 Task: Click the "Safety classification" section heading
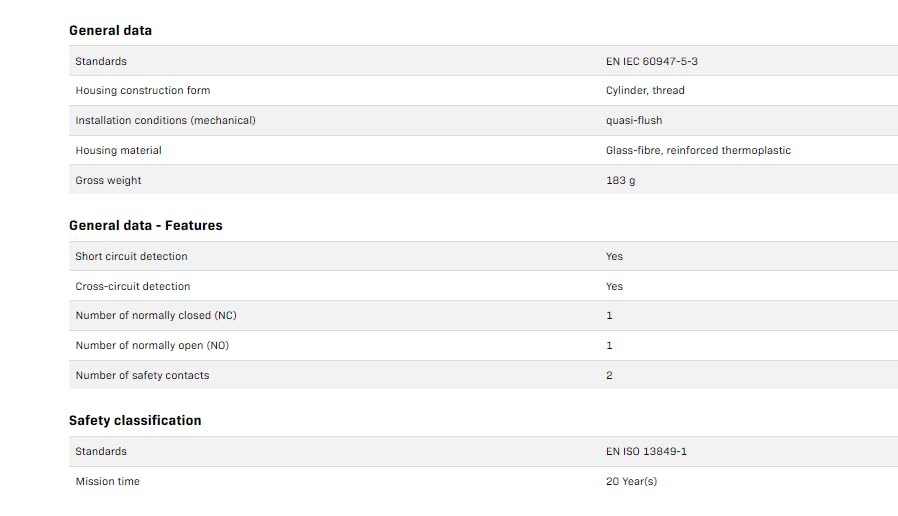point(135,420)
